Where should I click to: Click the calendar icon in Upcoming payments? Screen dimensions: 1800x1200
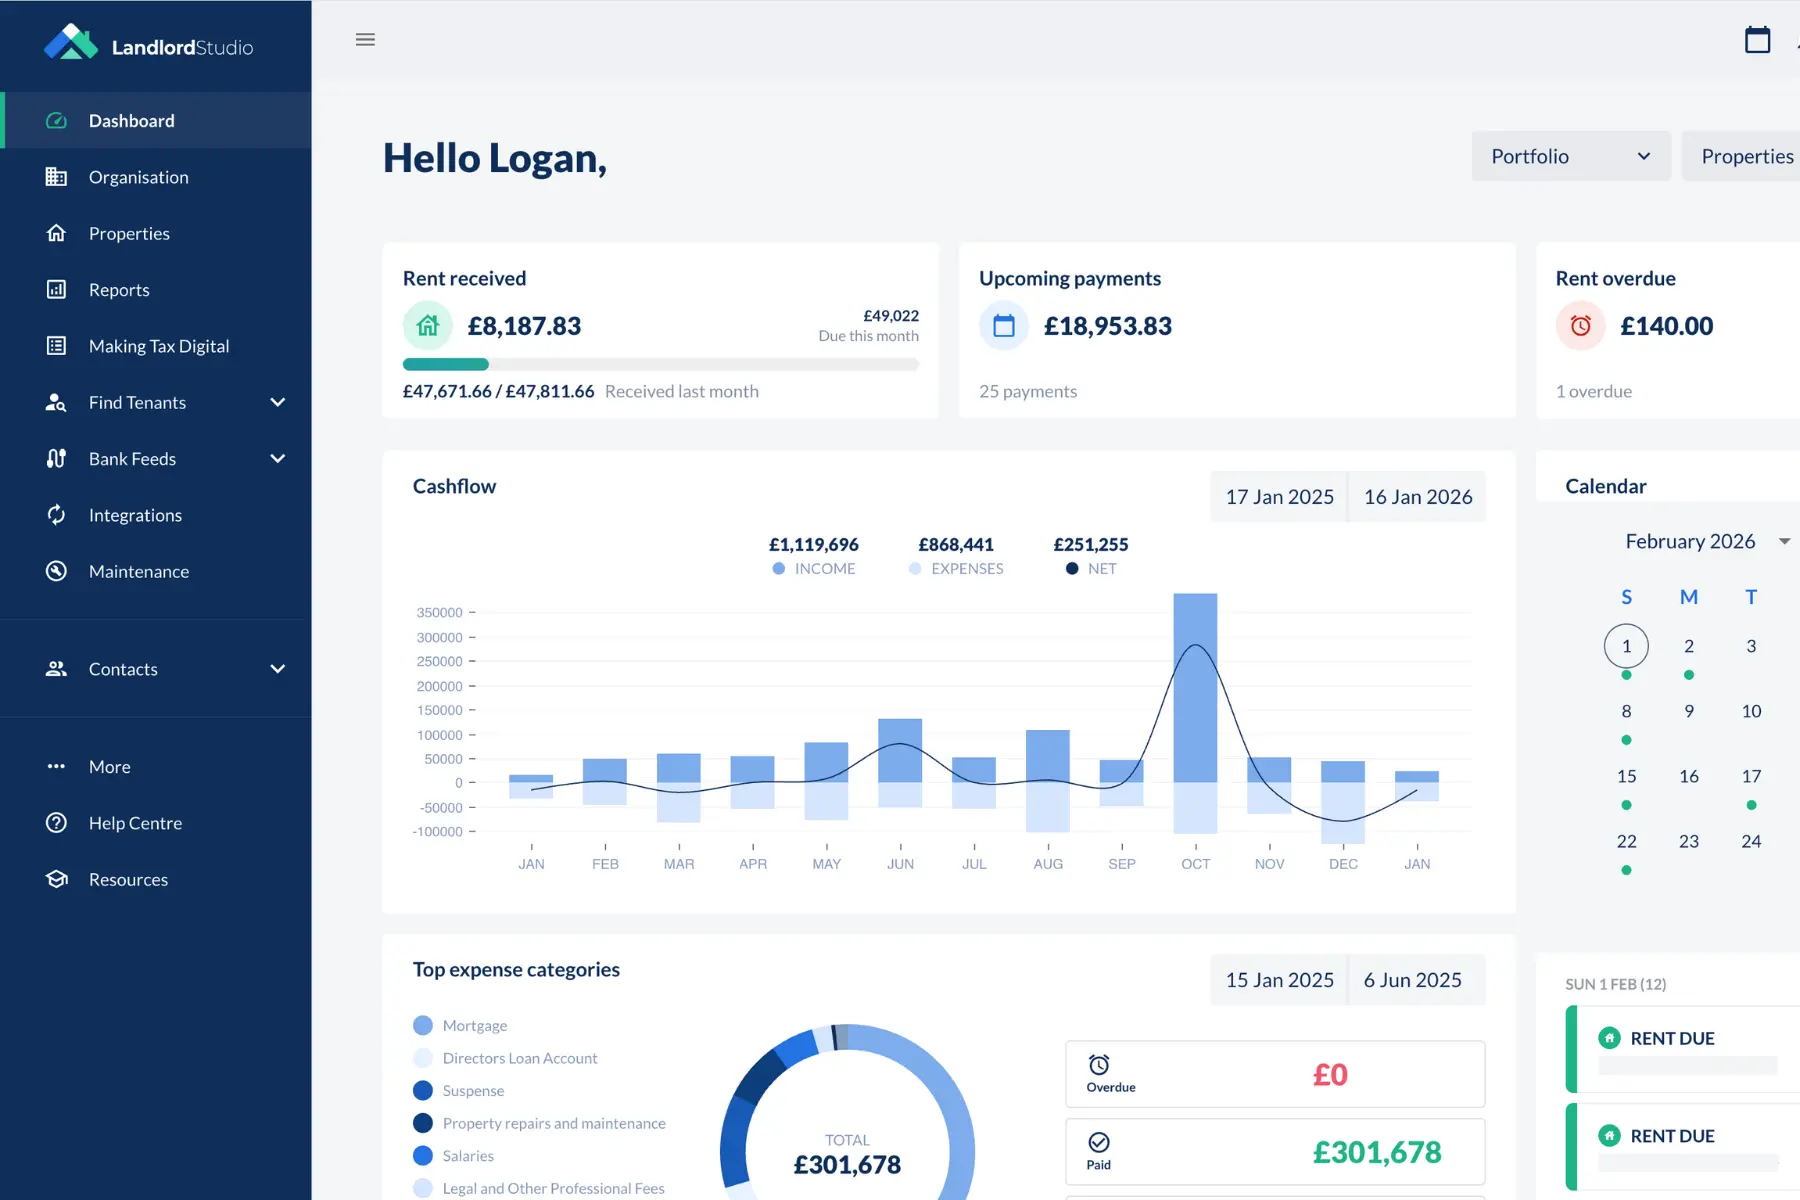coord(1004,326)
